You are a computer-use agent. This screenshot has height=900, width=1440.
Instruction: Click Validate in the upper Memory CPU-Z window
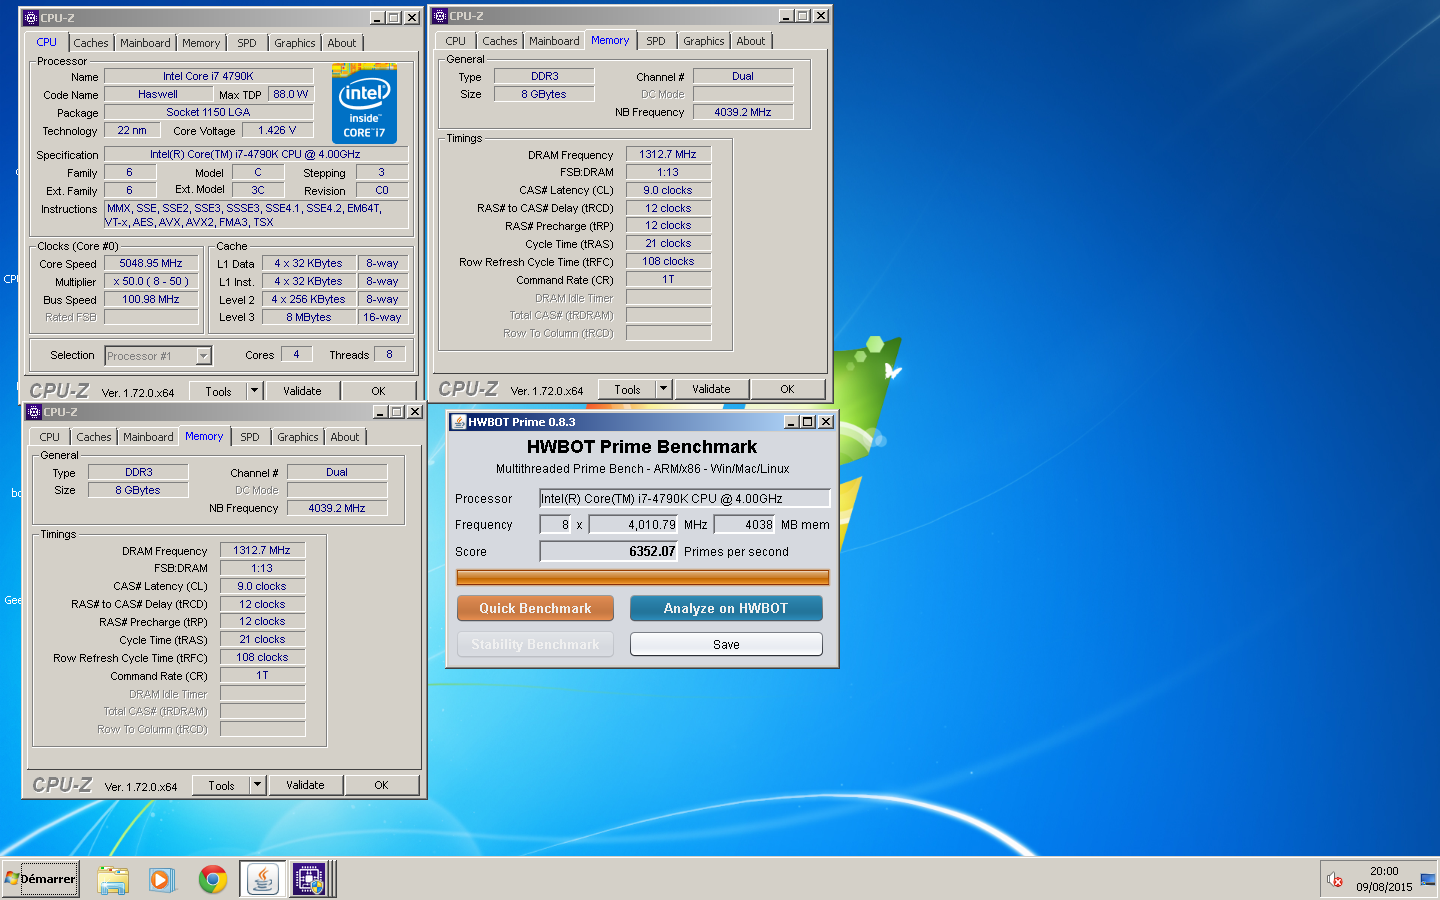[x=711, y=389]
